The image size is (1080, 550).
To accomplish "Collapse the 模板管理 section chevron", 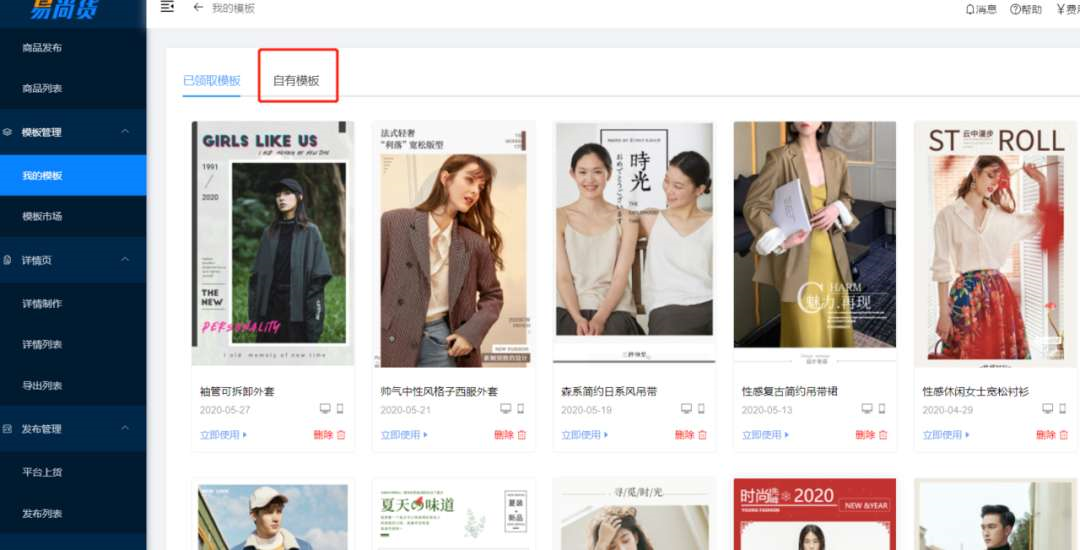I will pyautogui.click(x=125, y=131).
